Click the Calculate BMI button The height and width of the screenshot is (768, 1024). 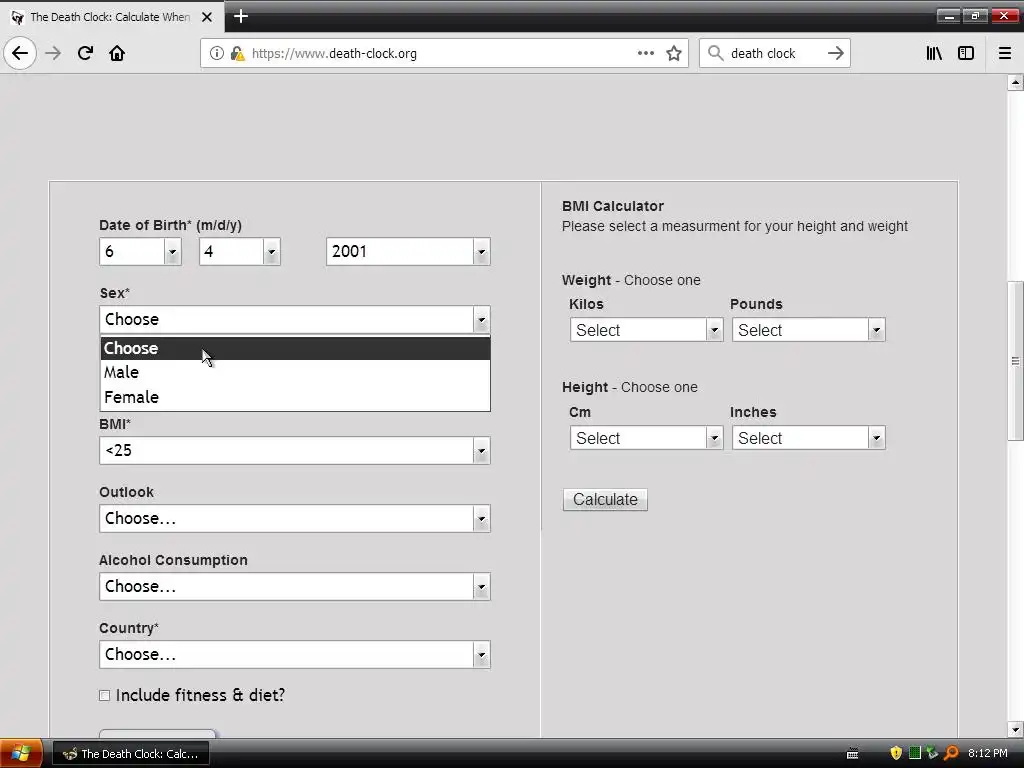click(x=605, y=500)
